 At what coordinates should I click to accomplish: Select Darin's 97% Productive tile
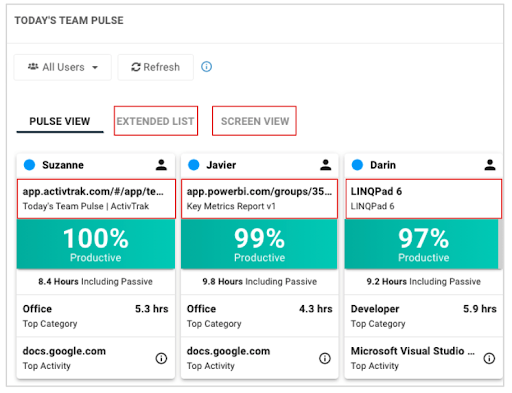[x=423, y=244]
